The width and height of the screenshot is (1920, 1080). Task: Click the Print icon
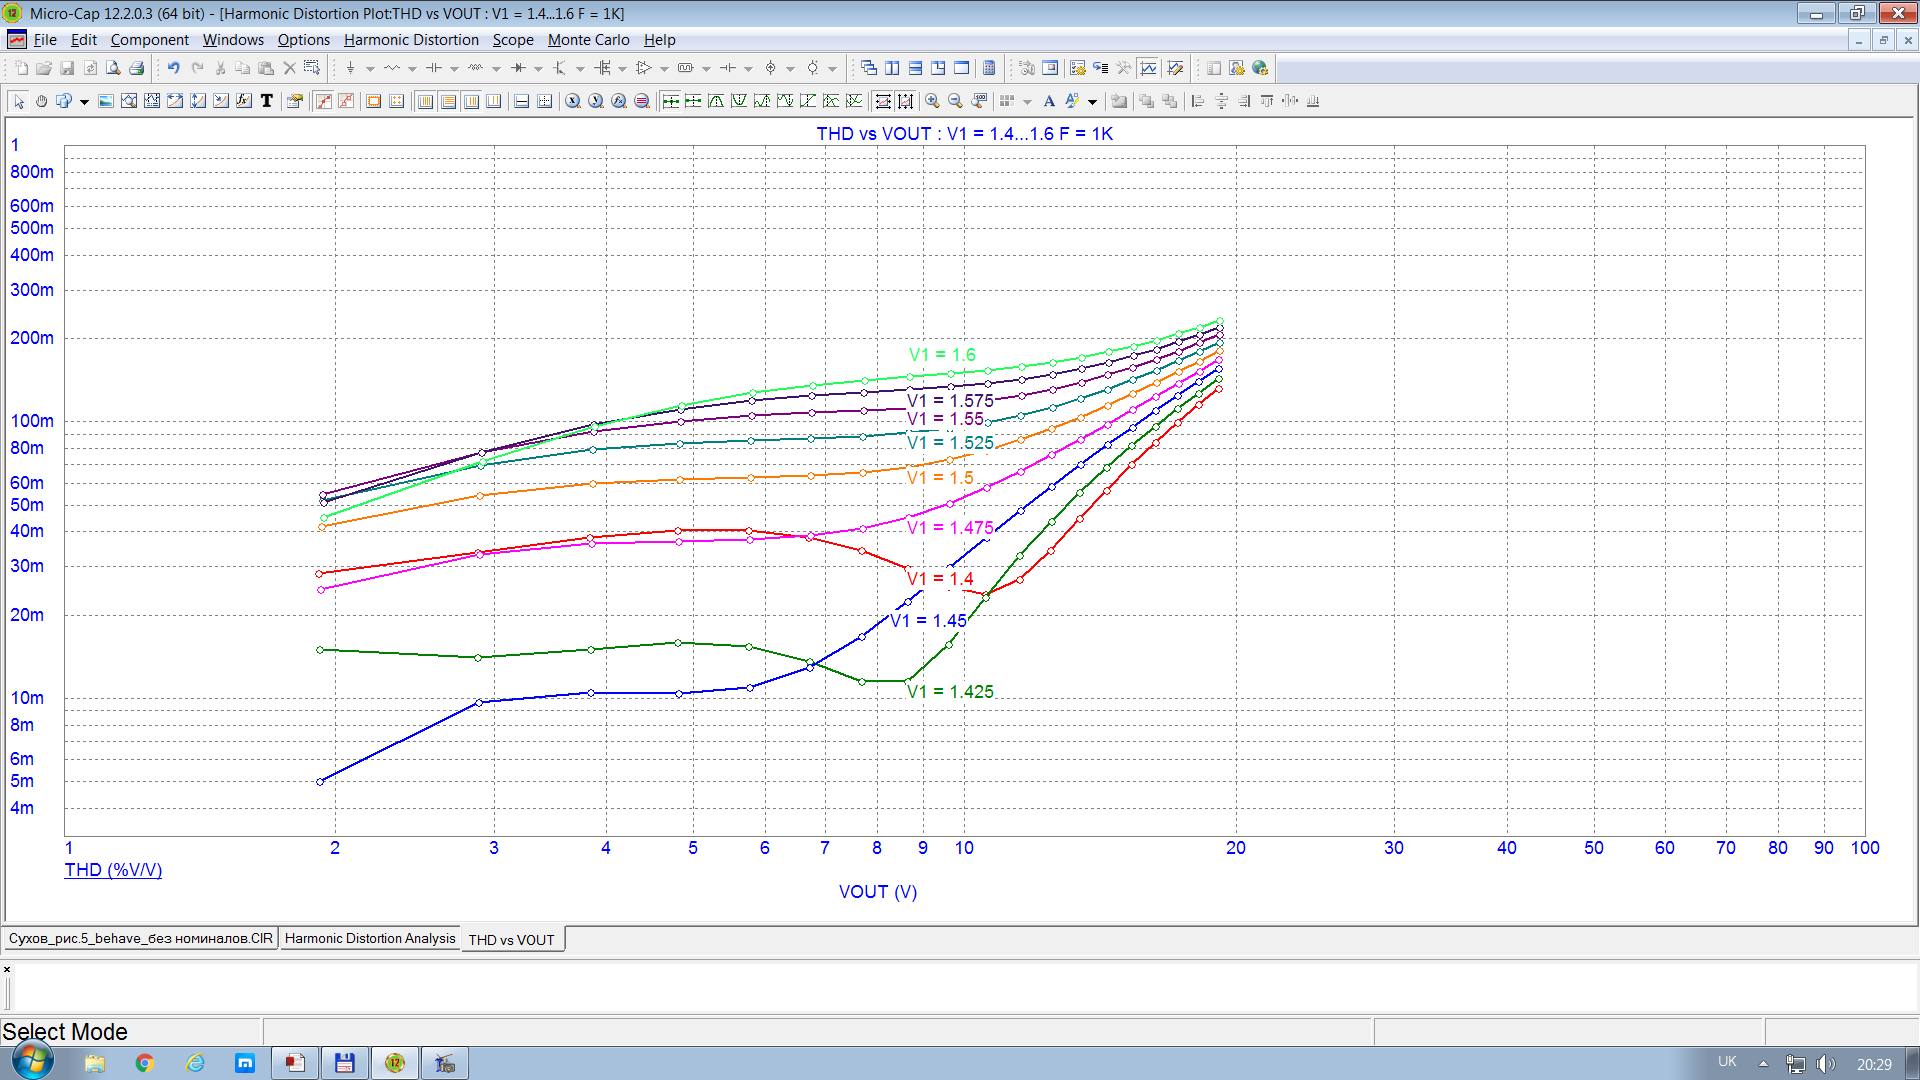click(x=137, y=68)
